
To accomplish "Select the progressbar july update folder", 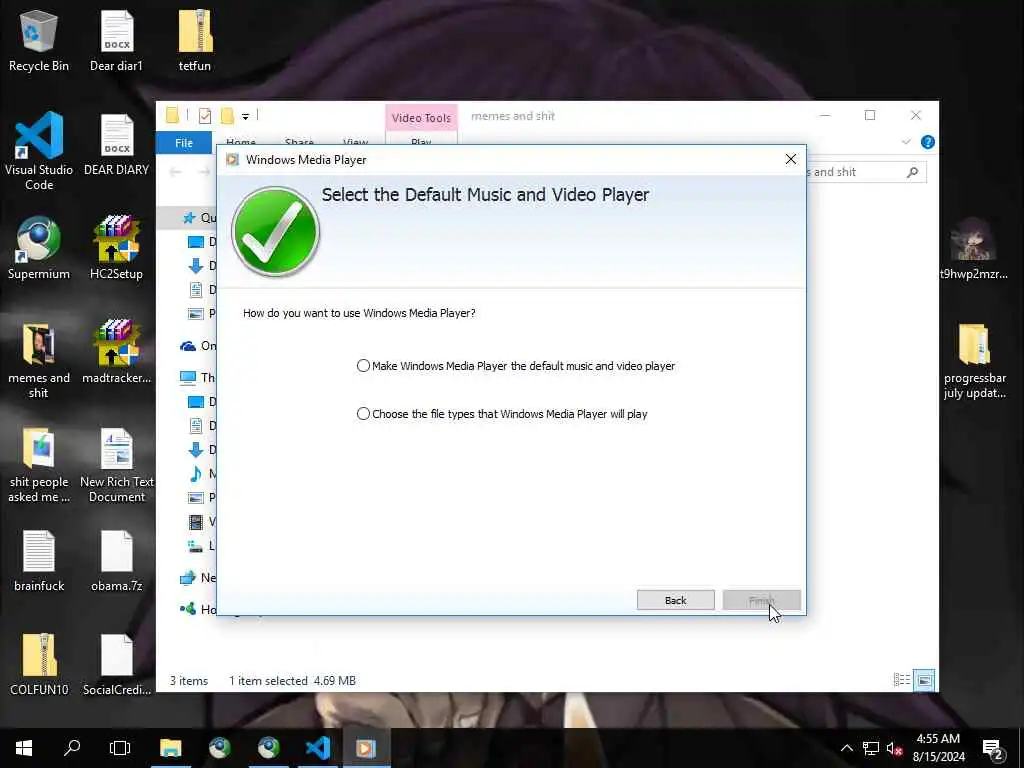I will click(x=974, y=360).
